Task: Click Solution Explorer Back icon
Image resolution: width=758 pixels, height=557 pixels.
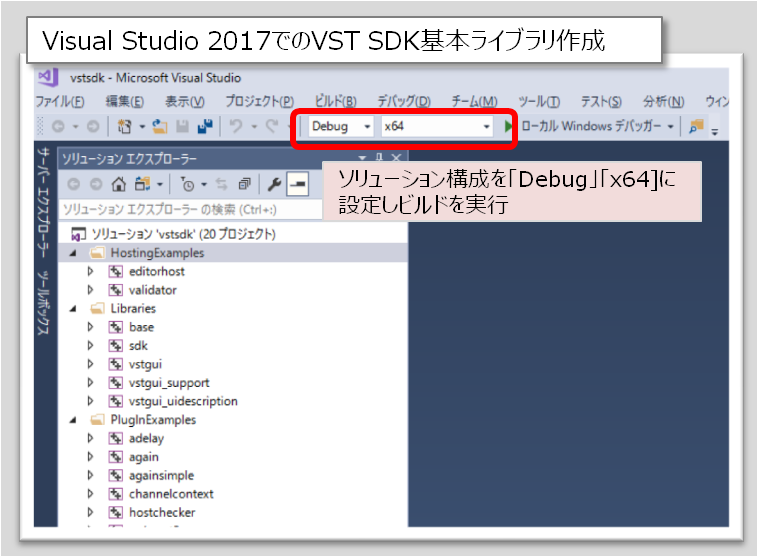Action: point(73,184)
